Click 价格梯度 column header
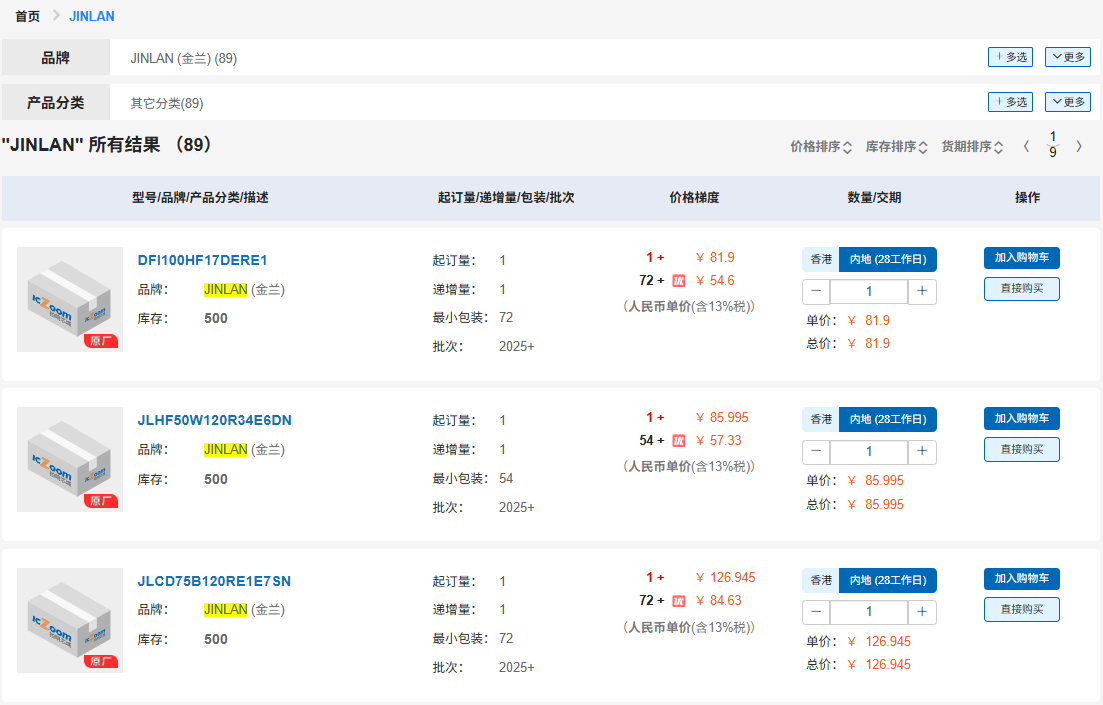1103x705 pixels. (694, 198)
